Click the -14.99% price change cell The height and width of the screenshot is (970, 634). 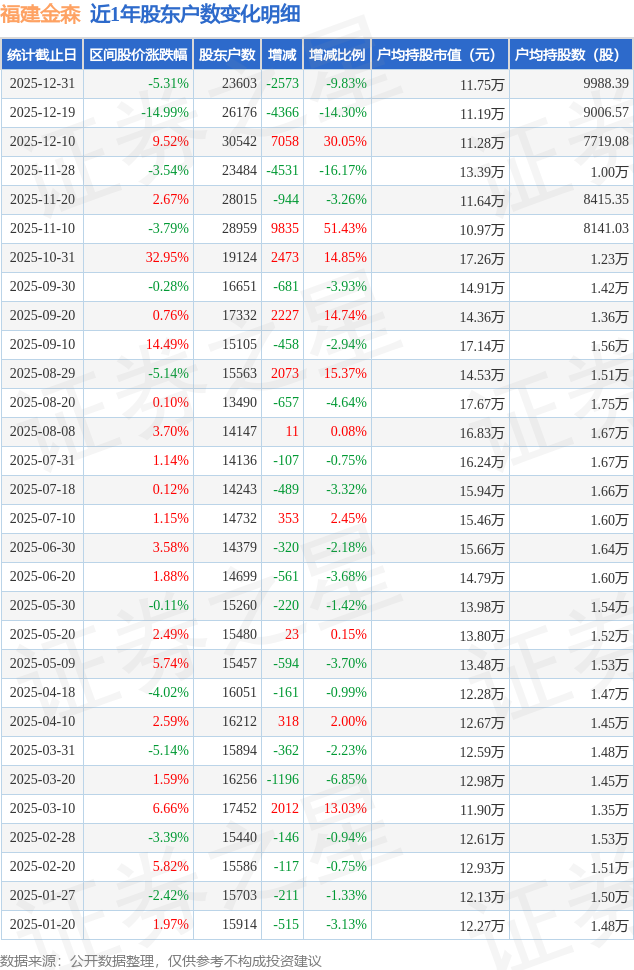click(x=164, y=113)
